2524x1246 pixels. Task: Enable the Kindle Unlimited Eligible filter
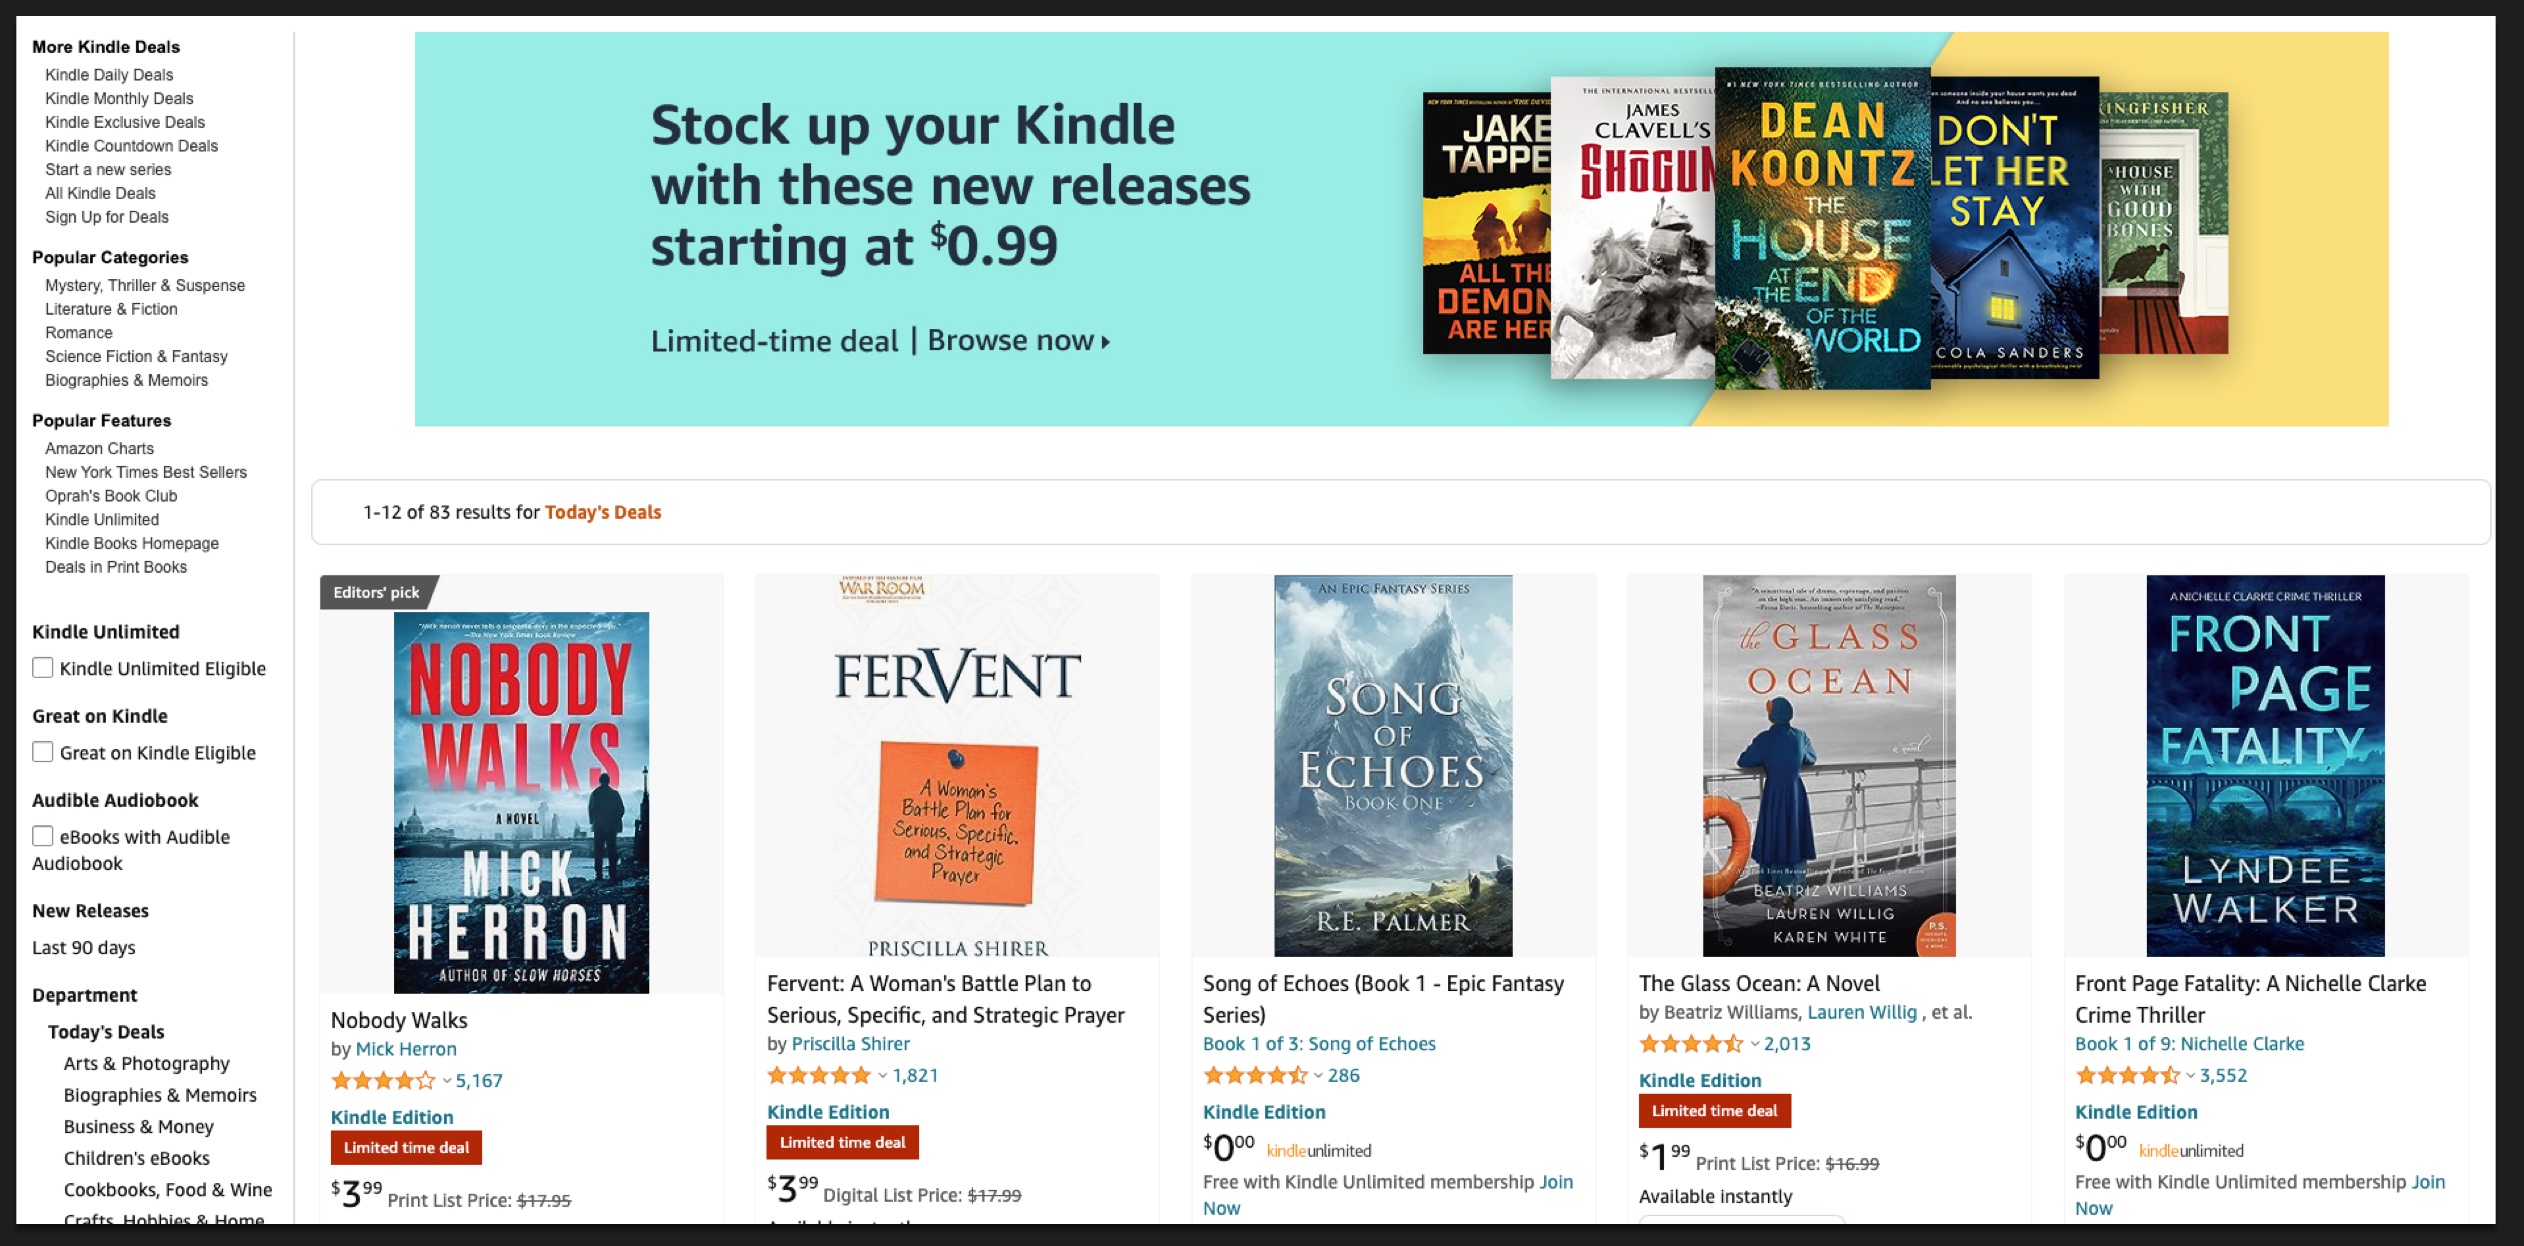(41, 666)
